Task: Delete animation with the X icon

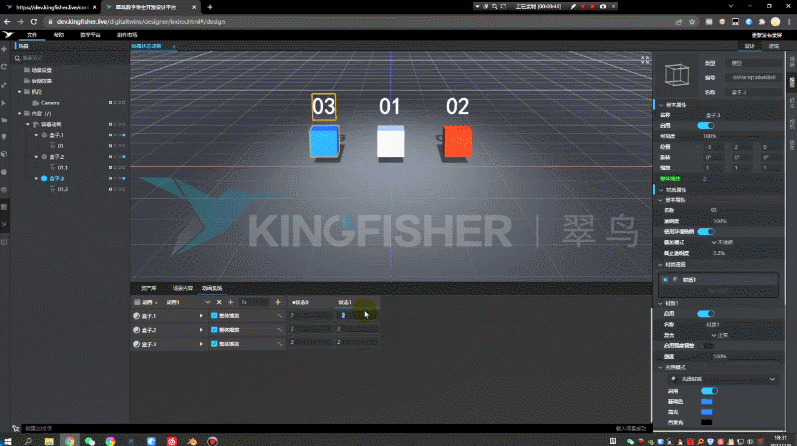Action: click(219, 302)
